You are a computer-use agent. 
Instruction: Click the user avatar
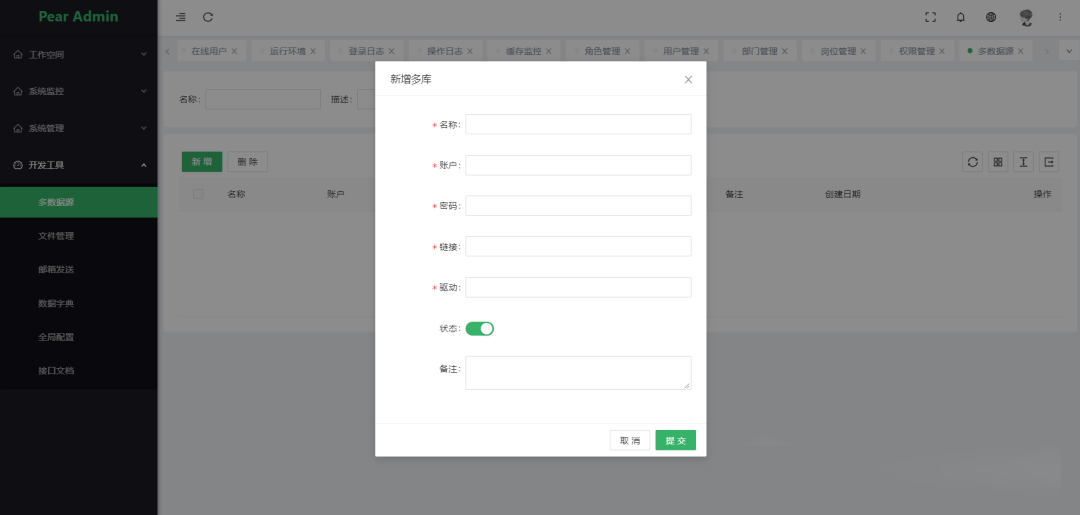tap(1026, 18)
